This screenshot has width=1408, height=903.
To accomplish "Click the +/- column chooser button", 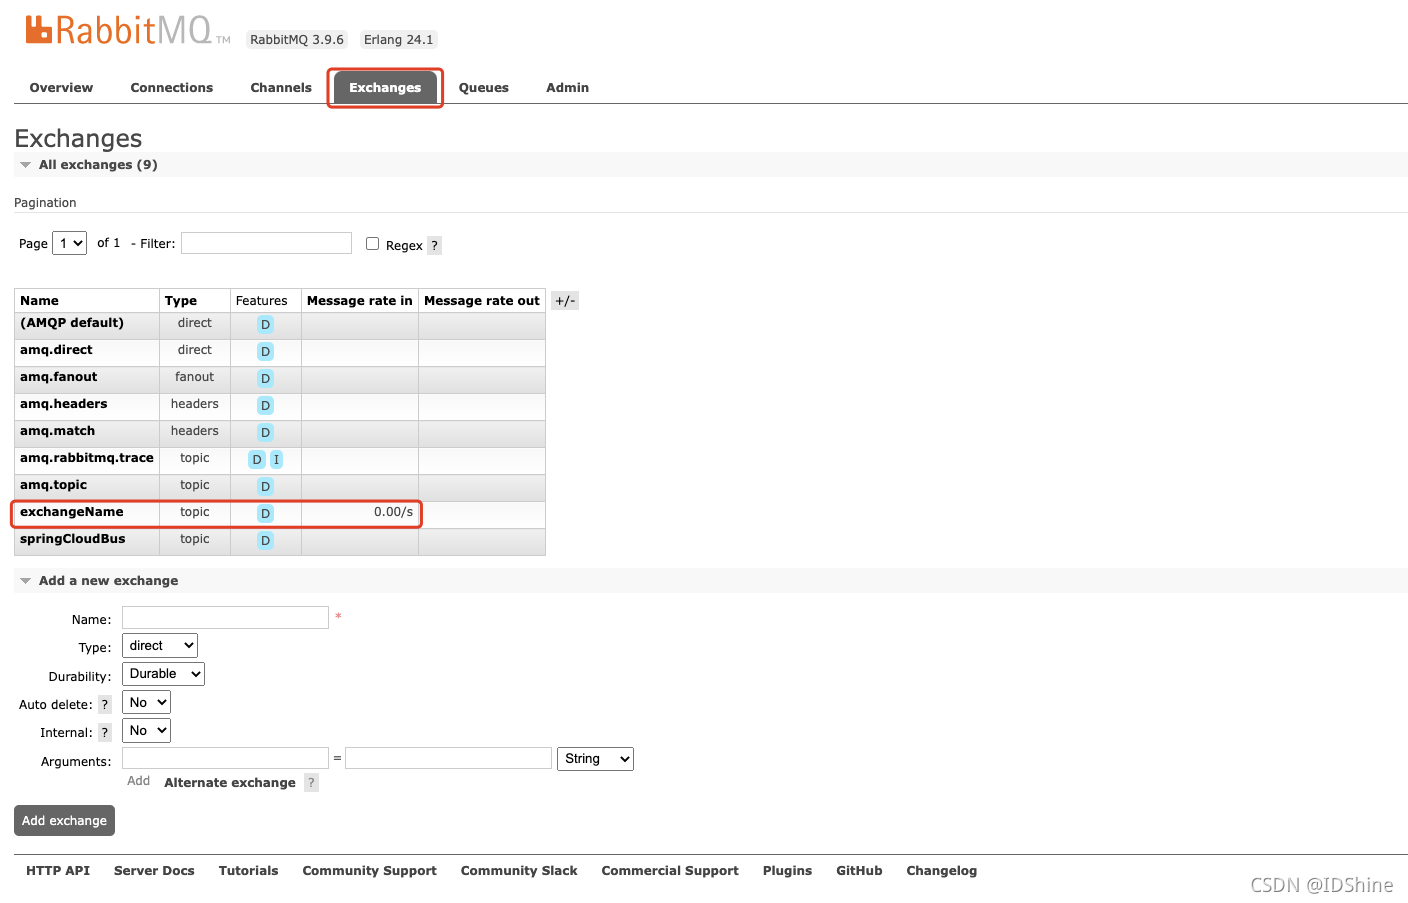I will 565,301.
